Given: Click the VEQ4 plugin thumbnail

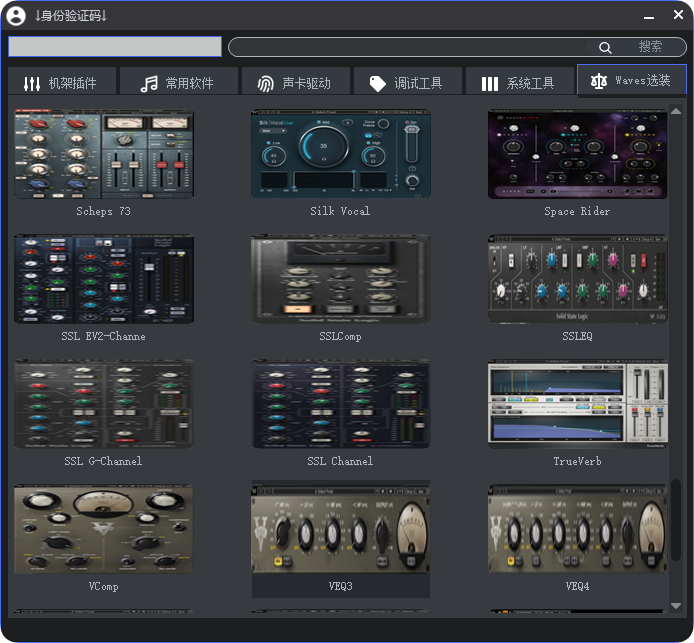Looking at the screenshot, I should click(578, 529).
